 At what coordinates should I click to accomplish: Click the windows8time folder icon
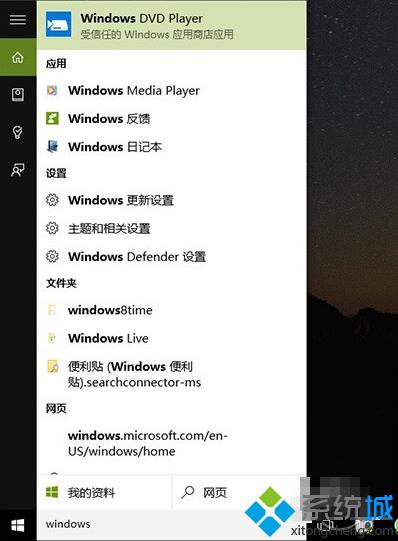52,310
